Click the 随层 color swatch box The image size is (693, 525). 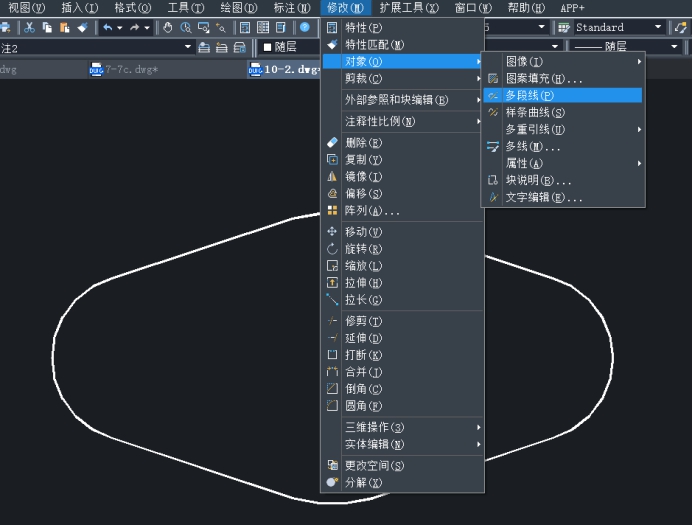coord(268,47)
